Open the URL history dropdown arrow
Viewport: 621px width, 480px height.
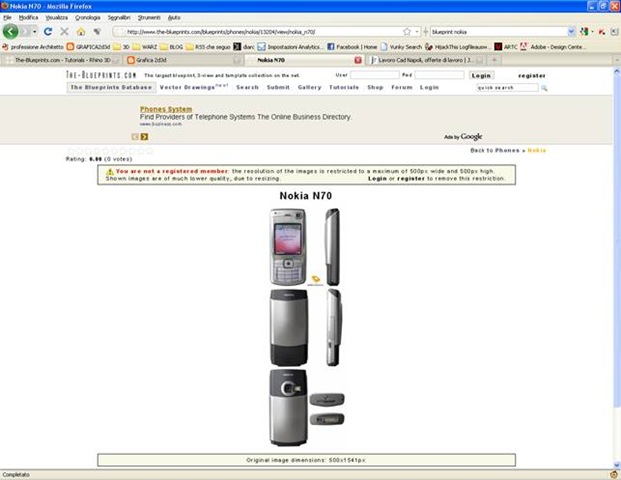click(x=417, y=32)
